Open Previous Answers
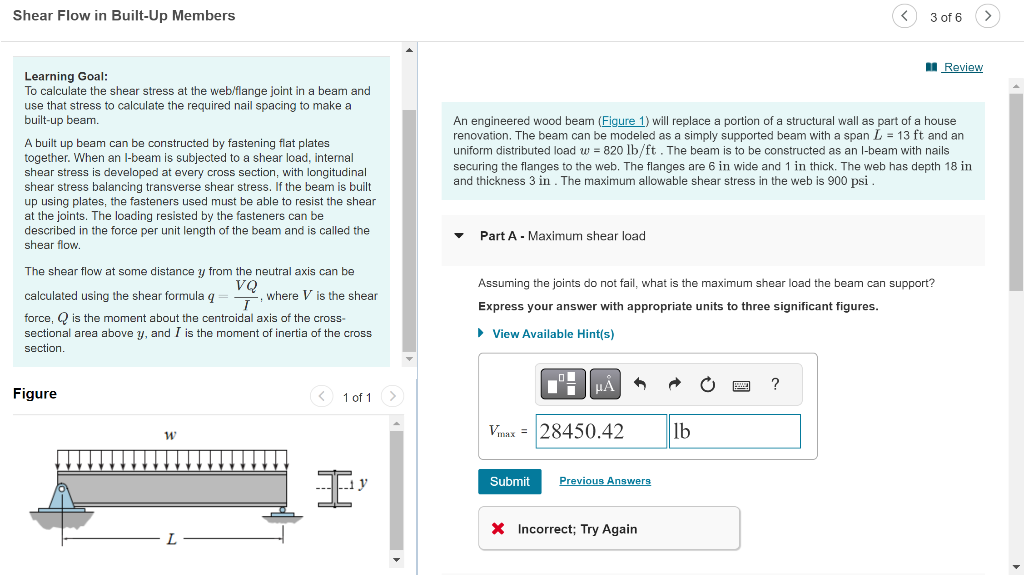 coord(604,481)
